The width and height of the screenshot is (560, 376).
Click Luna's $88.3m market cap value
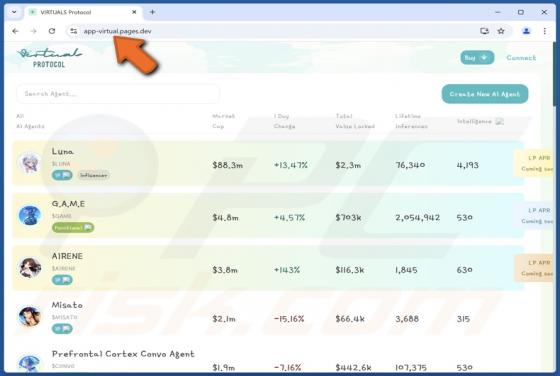point(228,165)
